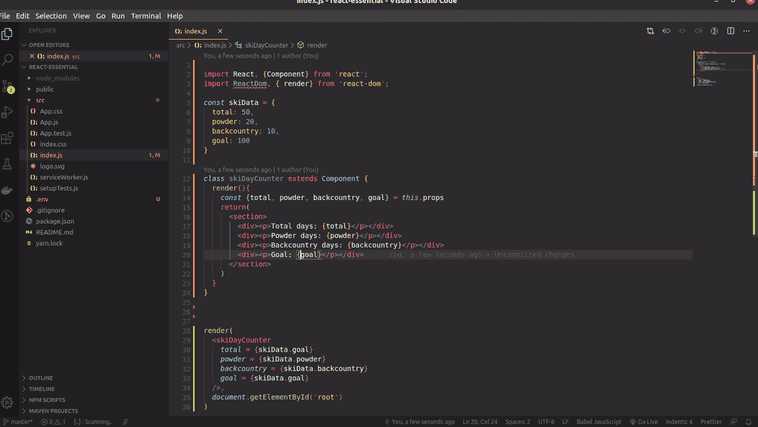Click the Prettier status bar item
Image resolution: width=758 pixels, height=427 pixels.
coord(711,422)
